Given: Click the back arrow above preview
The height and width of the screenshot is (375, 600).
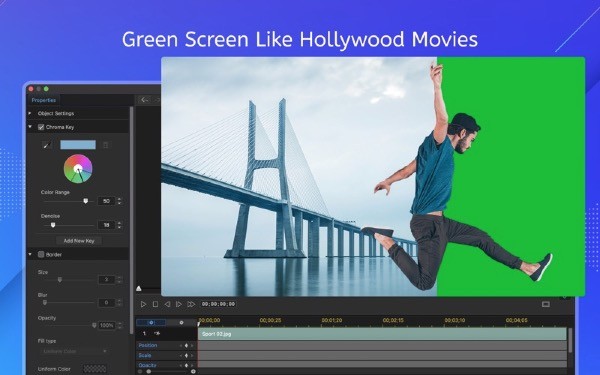Looking at the screenshot, I should coord(144,100).
